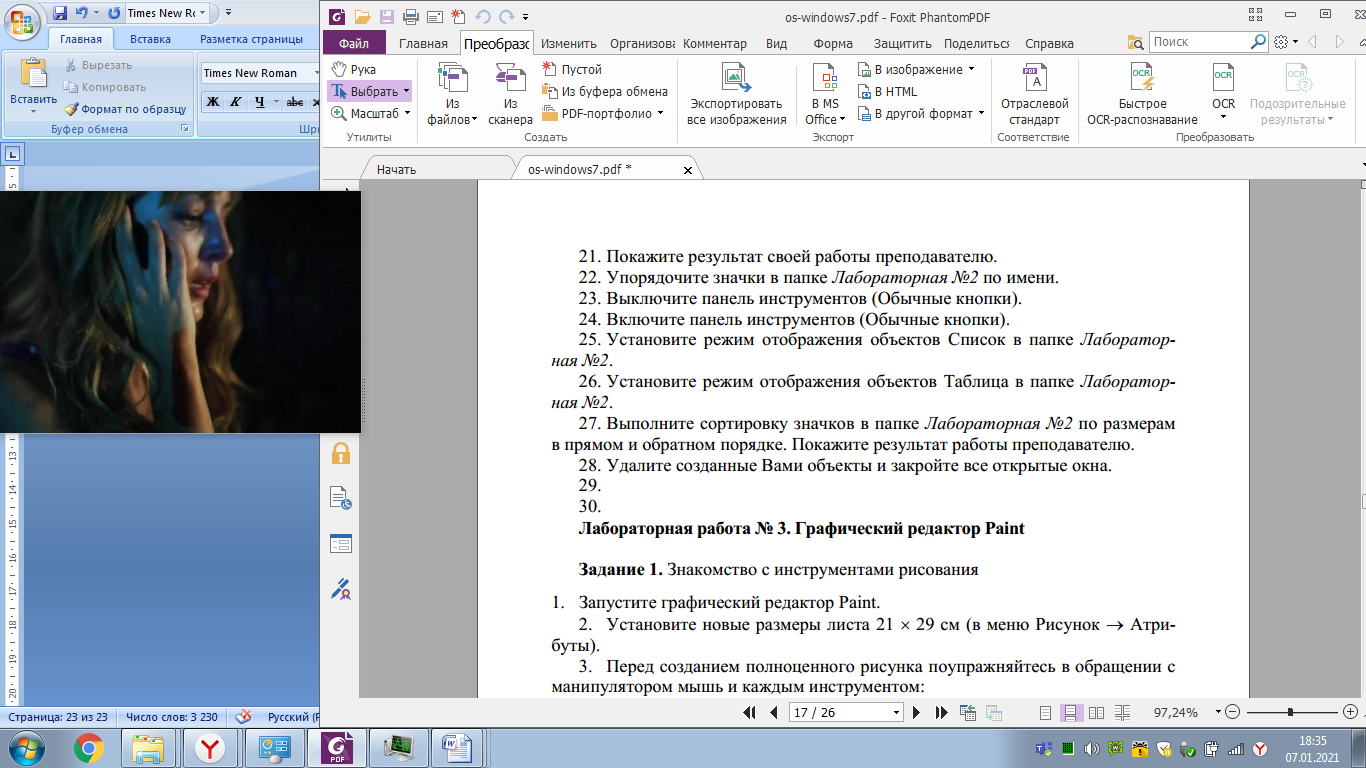Switch to Вставка tab in Word
Screen dimensions: 1366x768
click(x=150, y=39)
